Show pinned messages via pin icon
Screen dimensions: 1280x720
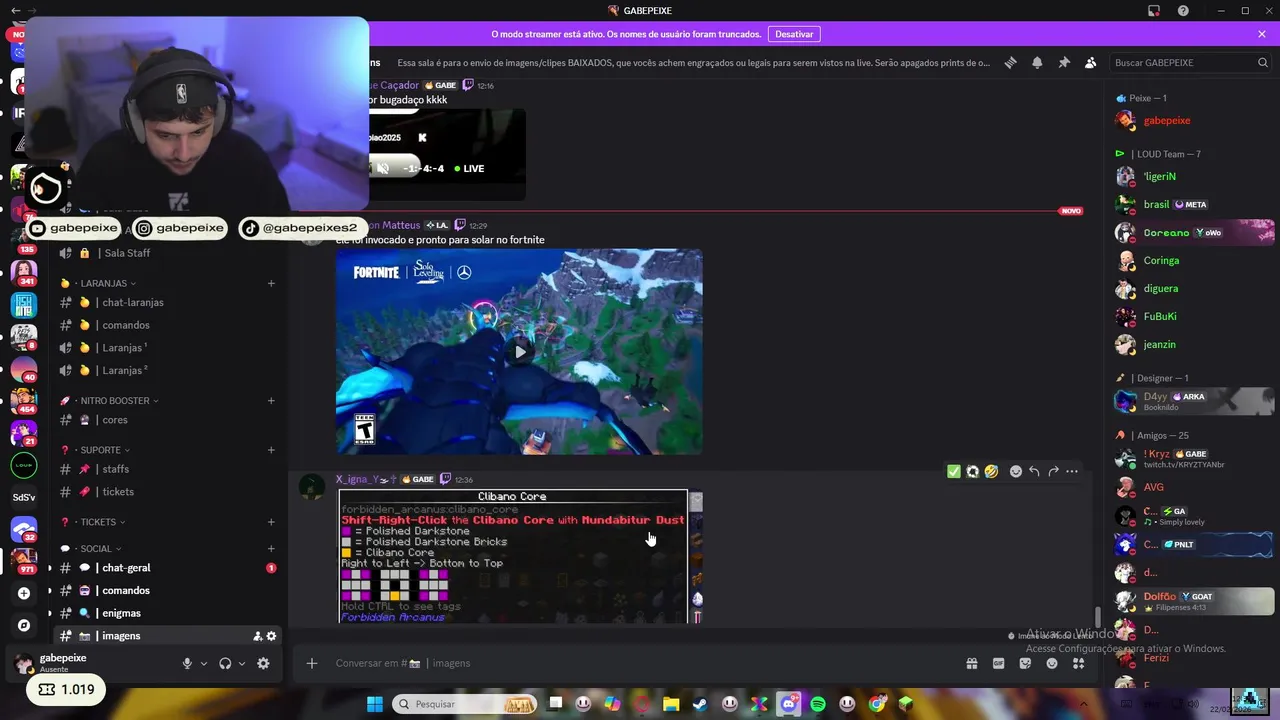[x=1064, y=62]
